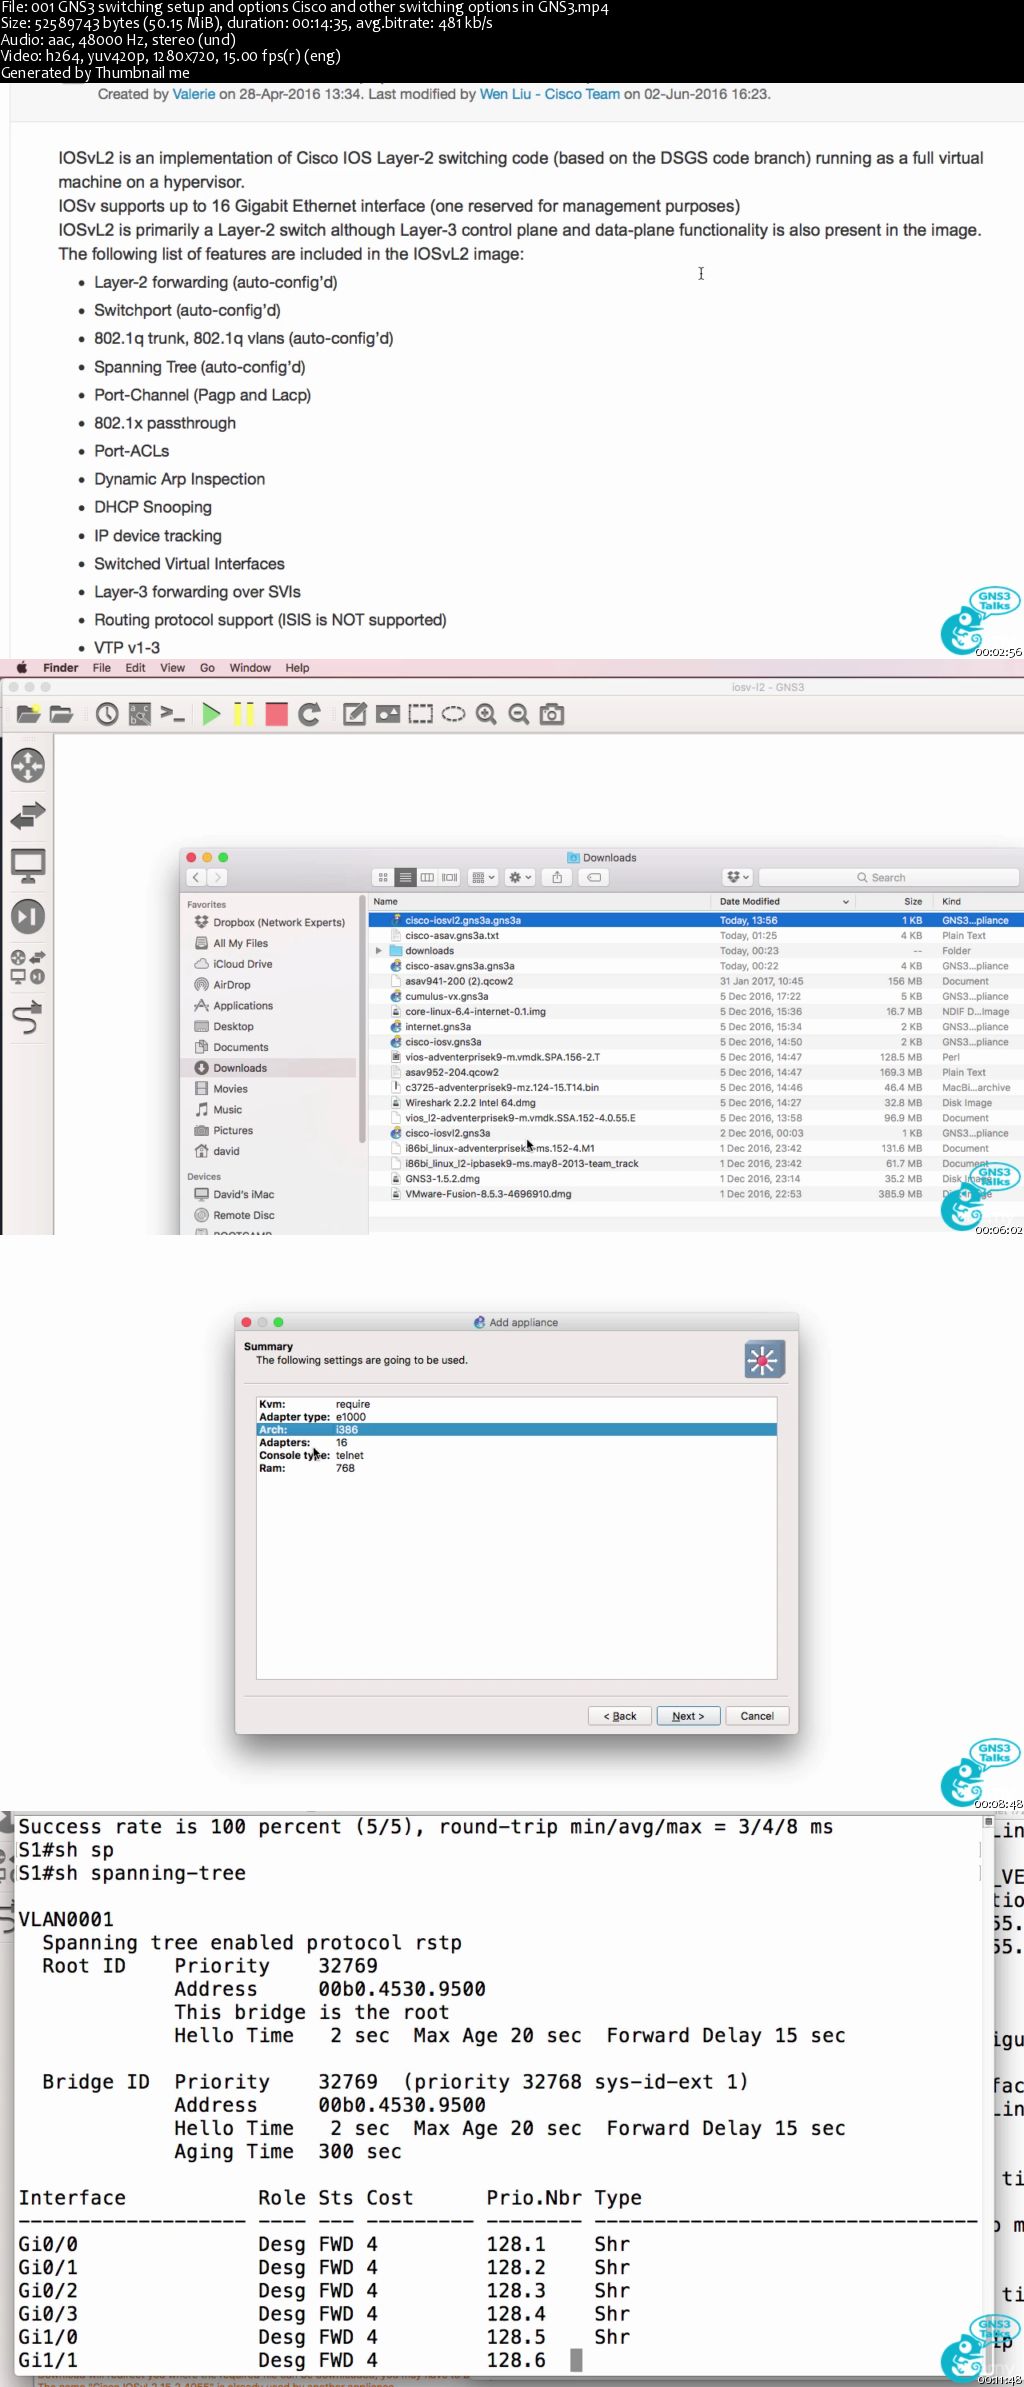Image resolution: width=1024 pixels, height=2387 pixels.
Task: Click the zoom out magnifier icon
Action: (x=519, y=714)
